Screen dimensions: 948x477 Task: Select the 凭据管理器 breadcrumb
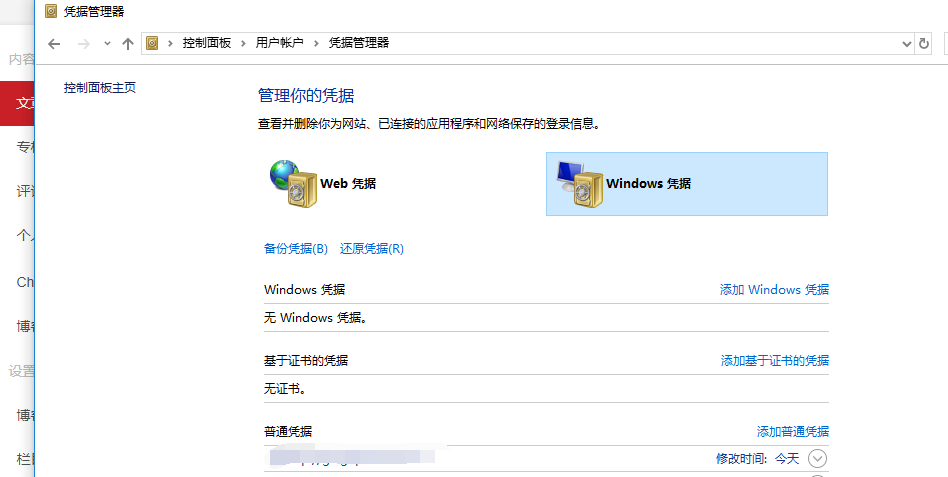click(359, 43)
